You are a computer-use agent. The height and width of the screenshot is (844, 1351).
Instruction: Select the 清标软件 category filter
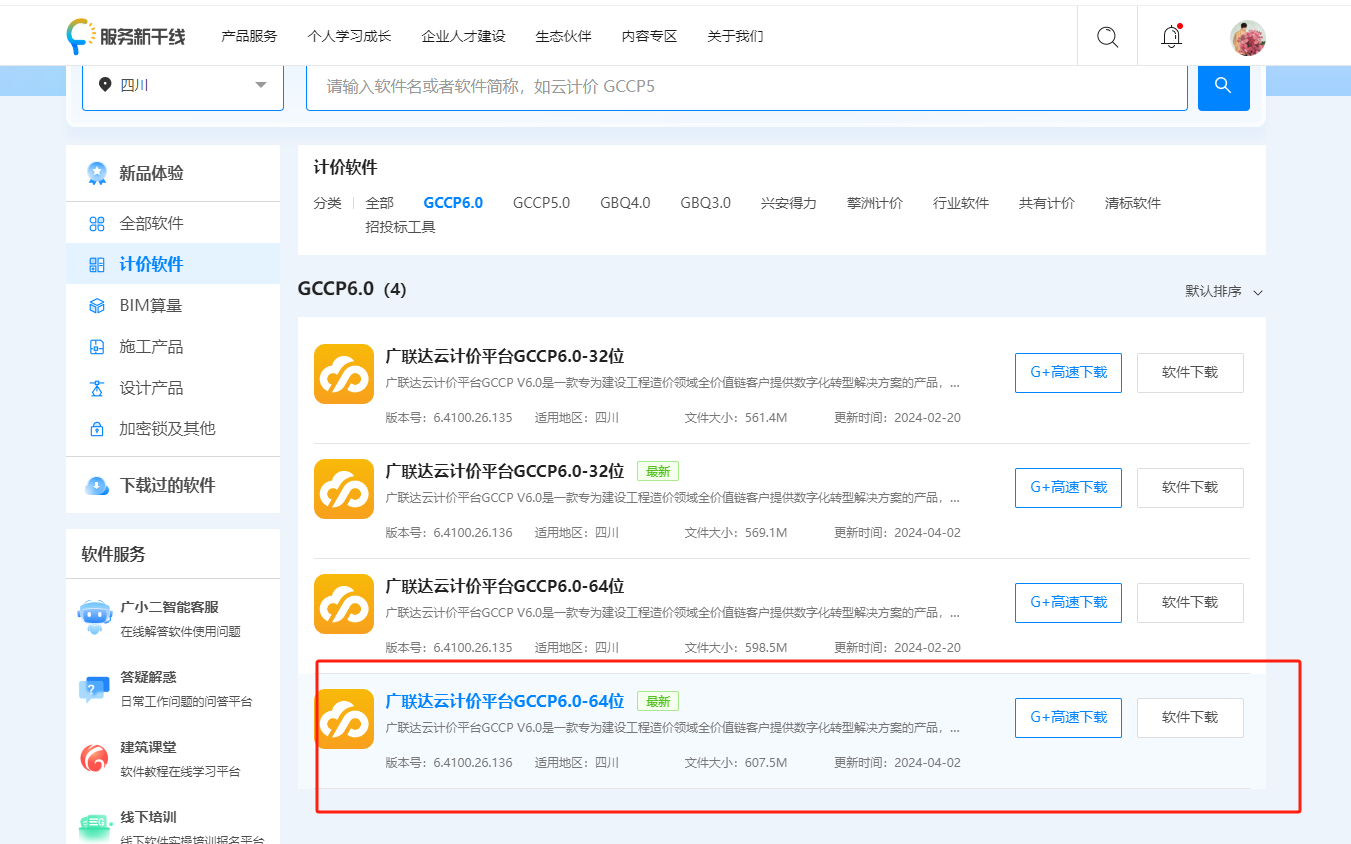pyautogui.click(x=1132, y=203)
